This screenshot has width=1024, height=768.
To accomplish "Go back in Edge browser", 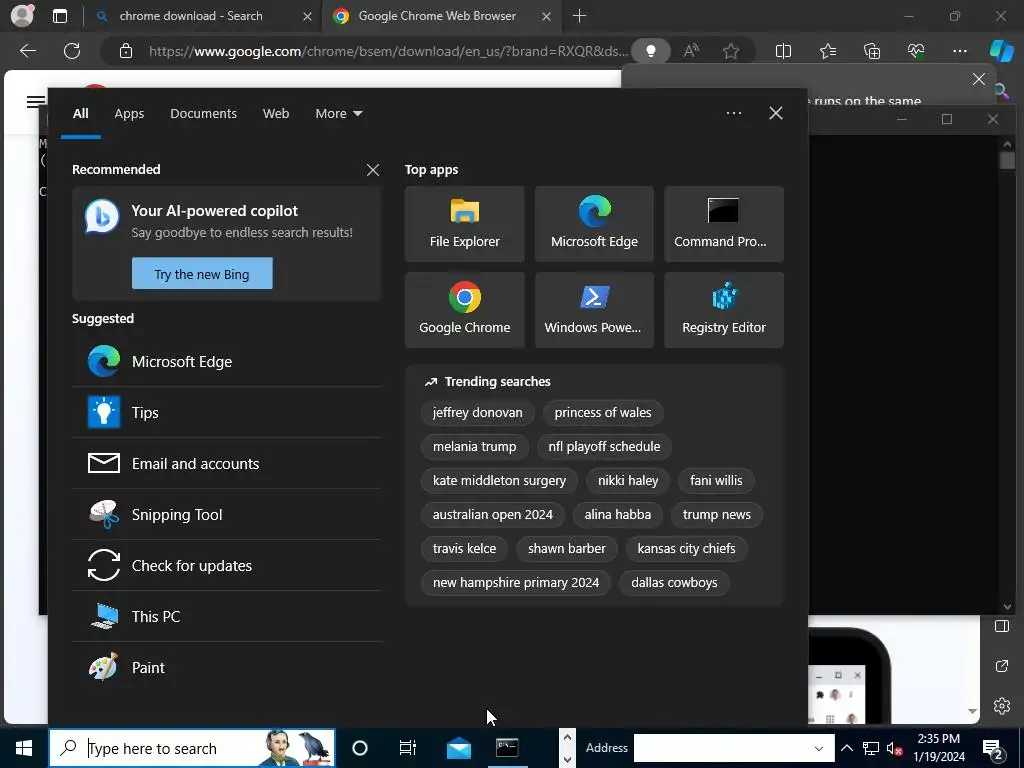I will (x=28, y=51).
